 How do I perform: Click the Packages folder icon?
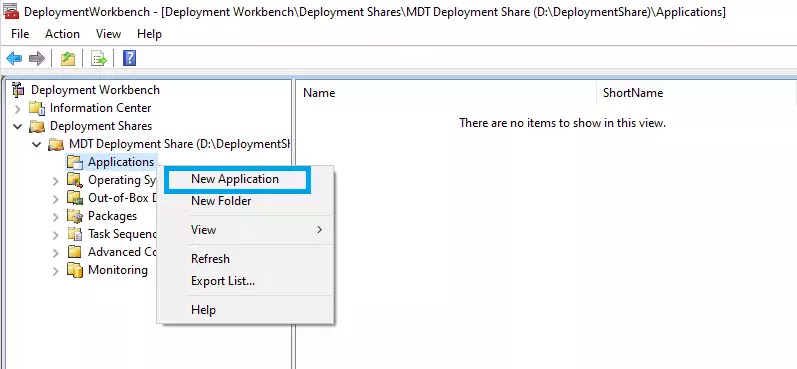click(75, 216)
